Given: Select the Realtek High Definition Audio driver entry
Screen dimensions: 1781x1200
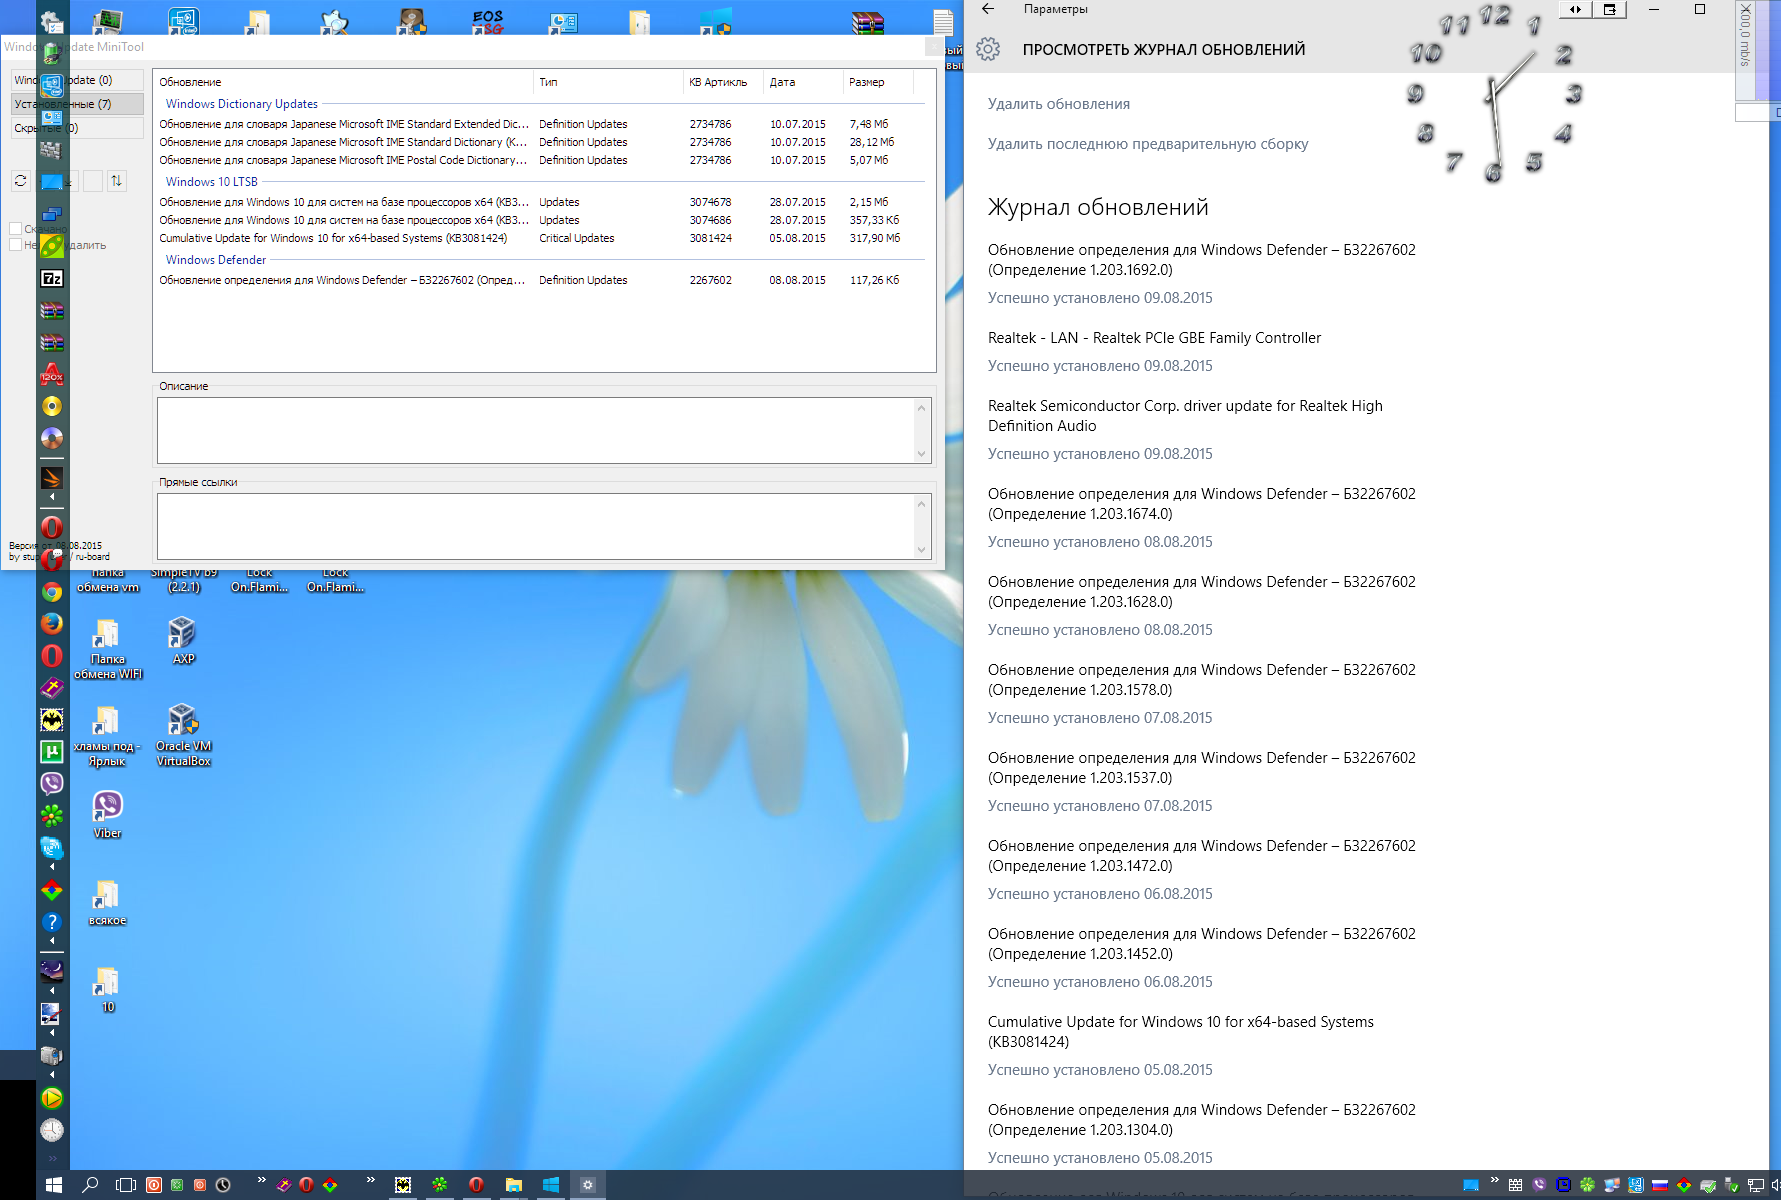Looking at the screenshot, I should tap(1186, 429).
